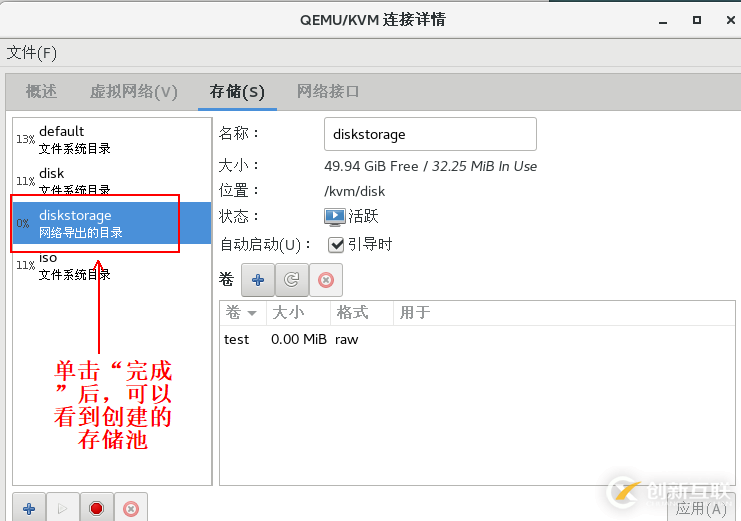The image size is (741, 521).
Task: Switch to the Virtual Networks tab
Action: (133, 91)
